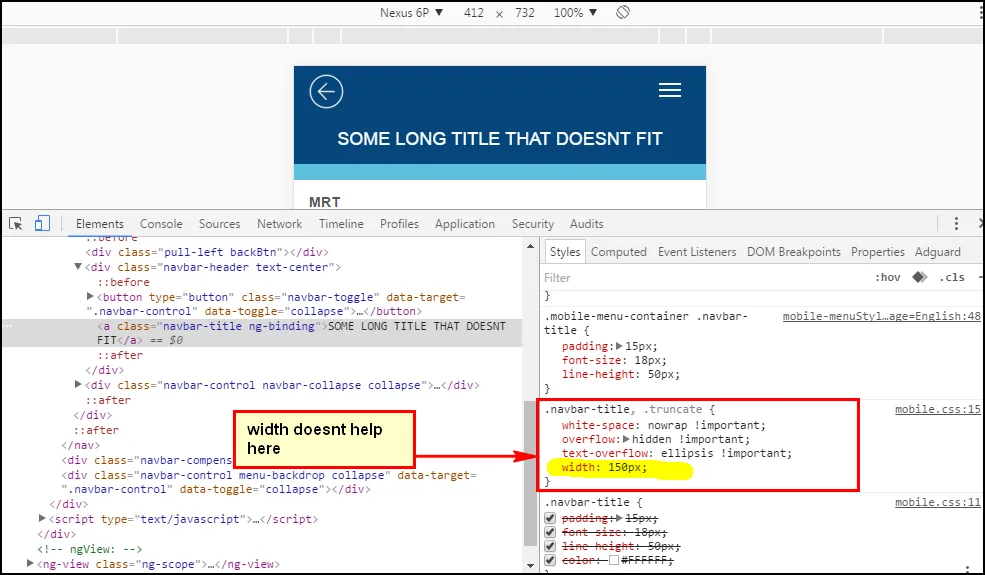Click the 'SOME LONG TITLE THAT DOESNT FIT' heading

click(x=500, y=139)
